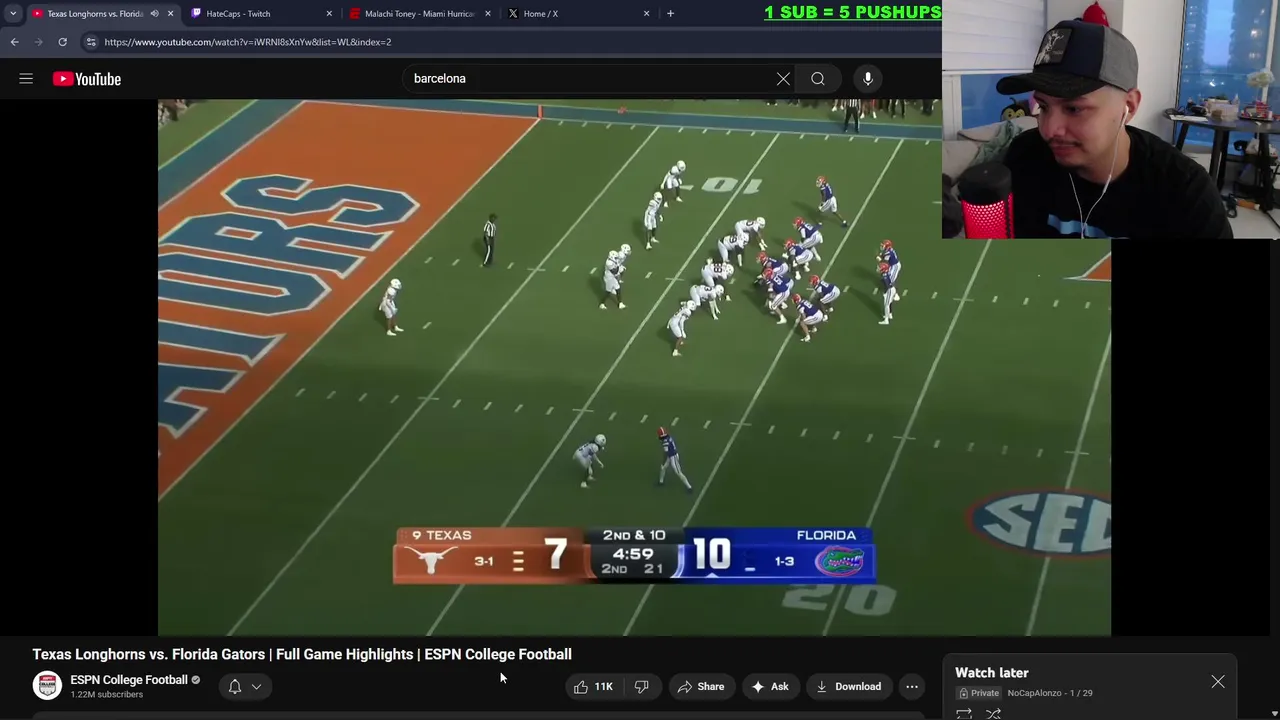
Task: Open a new browser tab with plus
Action: (x=670, y=14)
